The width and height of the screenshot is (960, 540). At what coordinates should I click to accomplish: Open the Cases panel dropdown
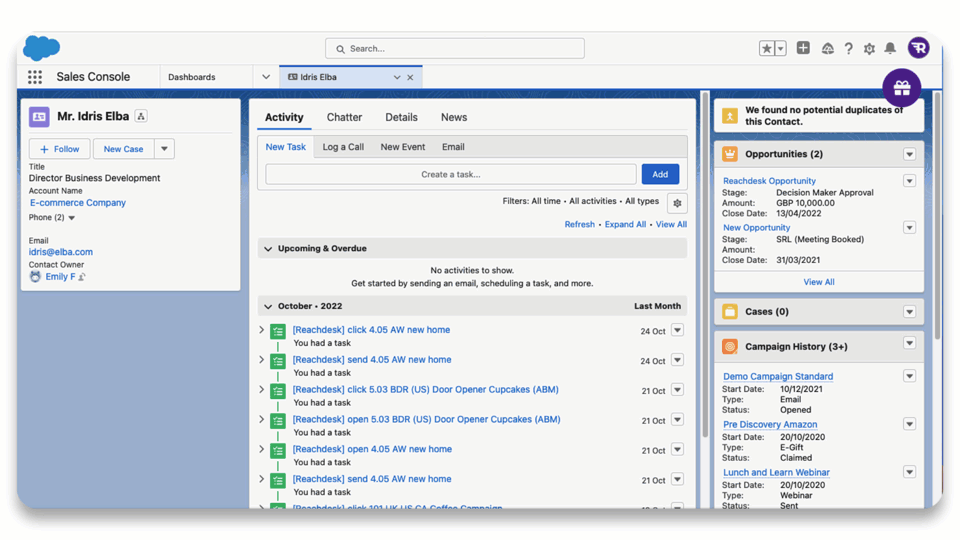(909, 312)
